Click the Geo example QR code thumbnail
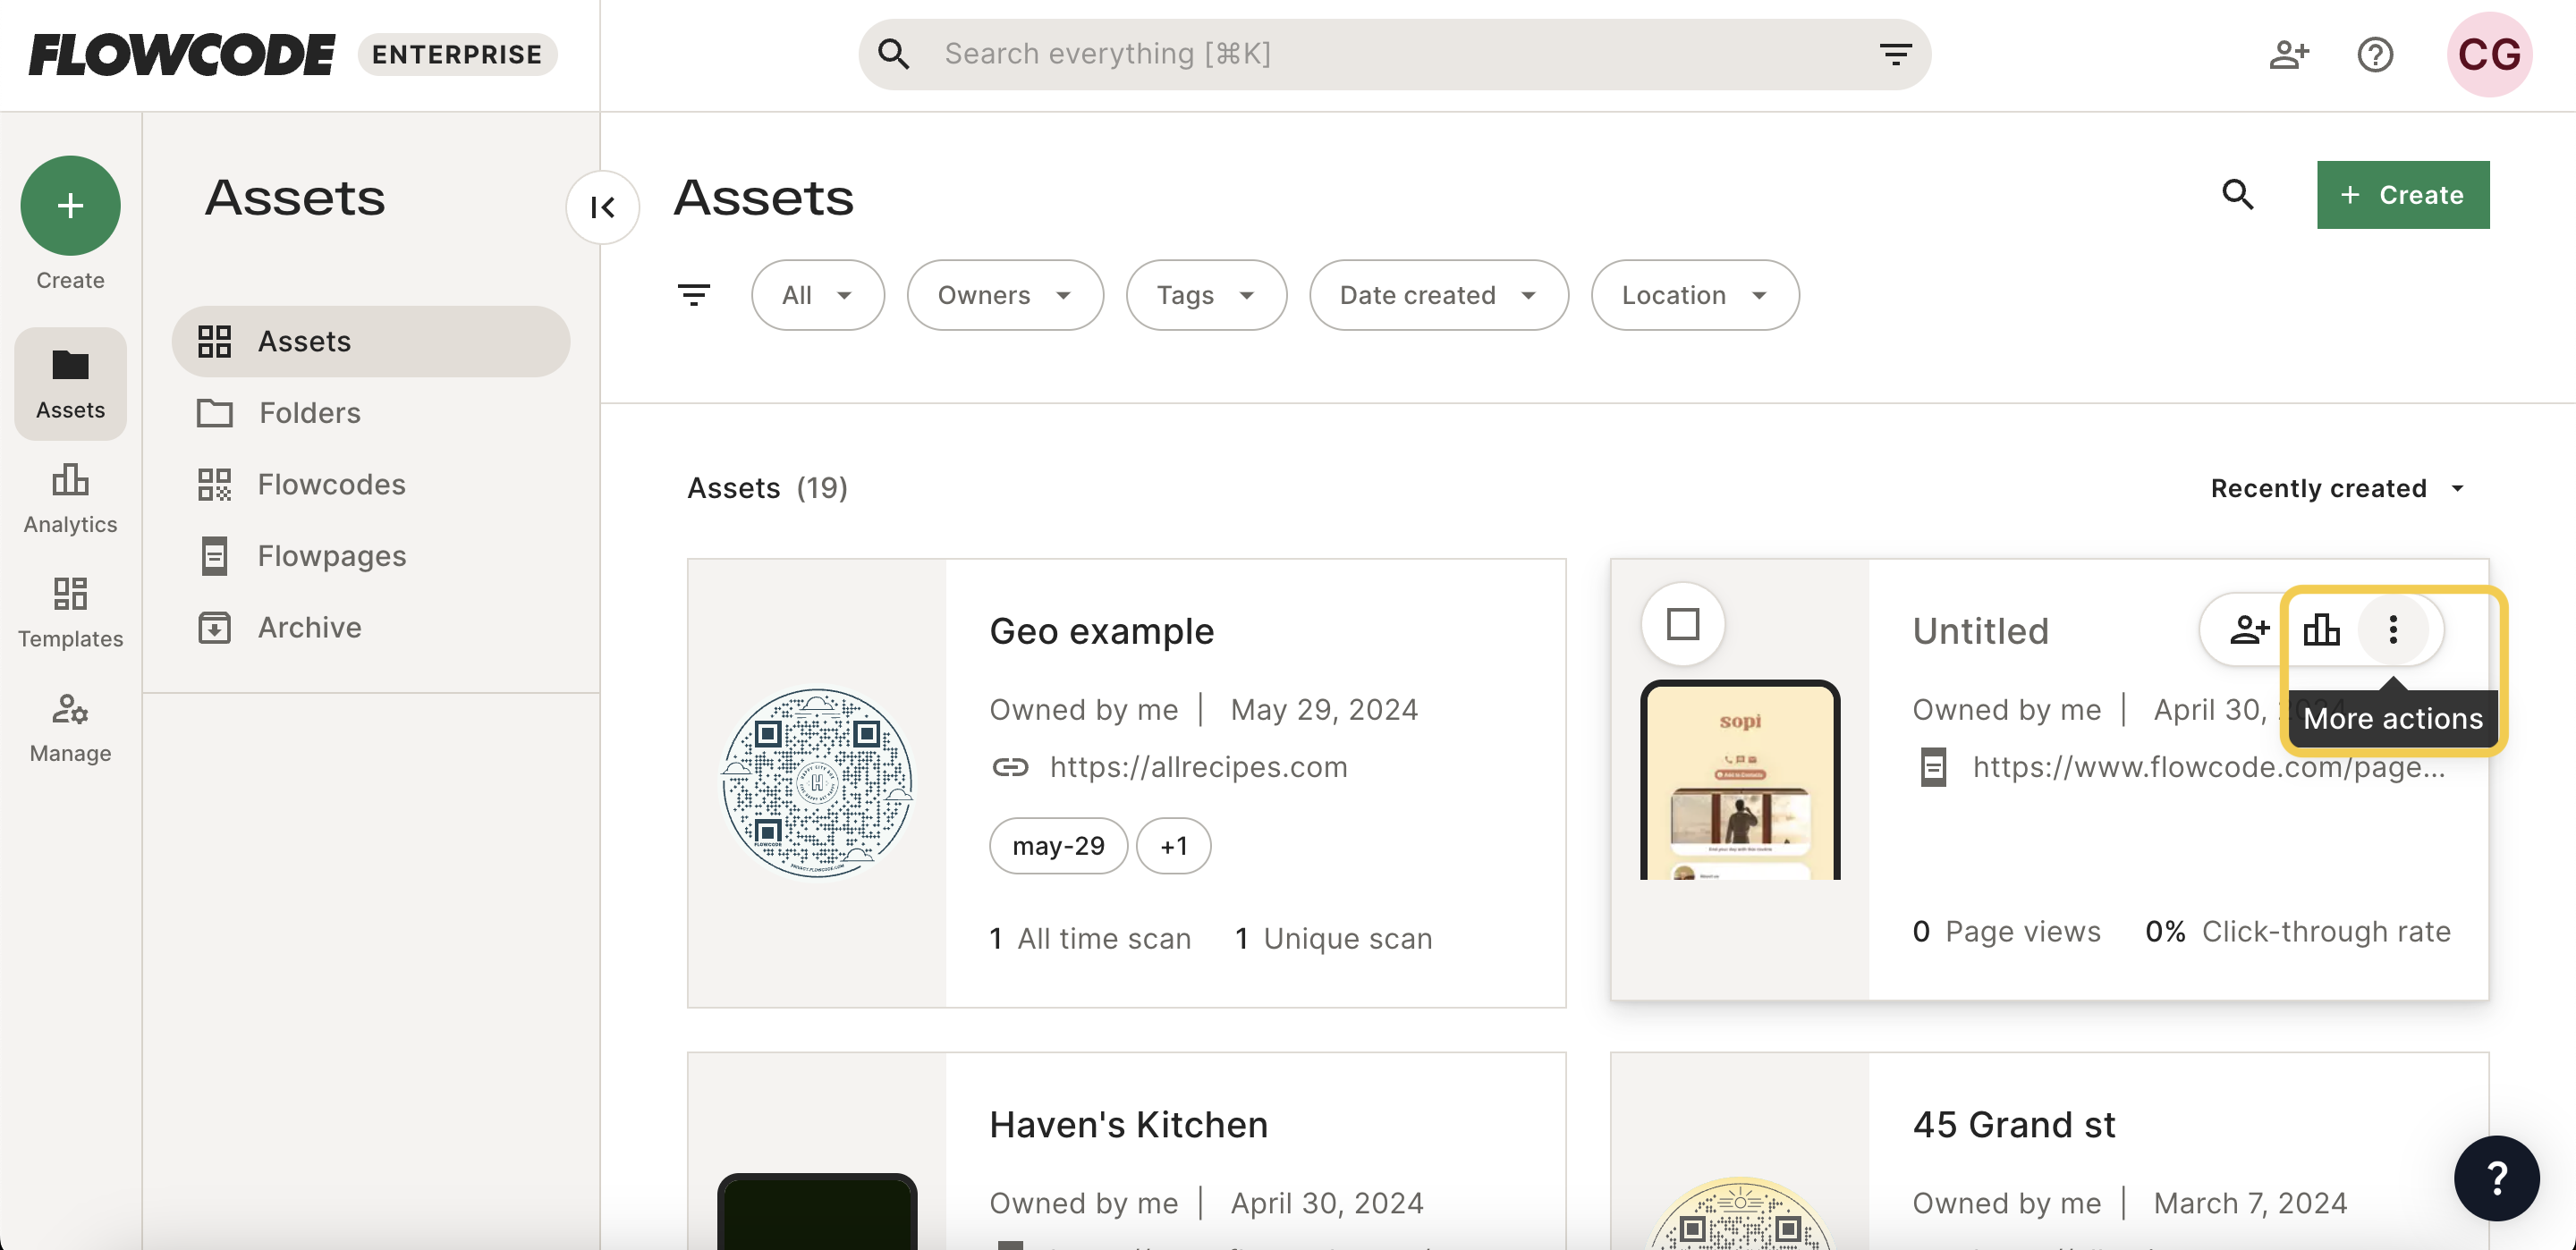This screenshot has width=2576, height=1250. 817,782
